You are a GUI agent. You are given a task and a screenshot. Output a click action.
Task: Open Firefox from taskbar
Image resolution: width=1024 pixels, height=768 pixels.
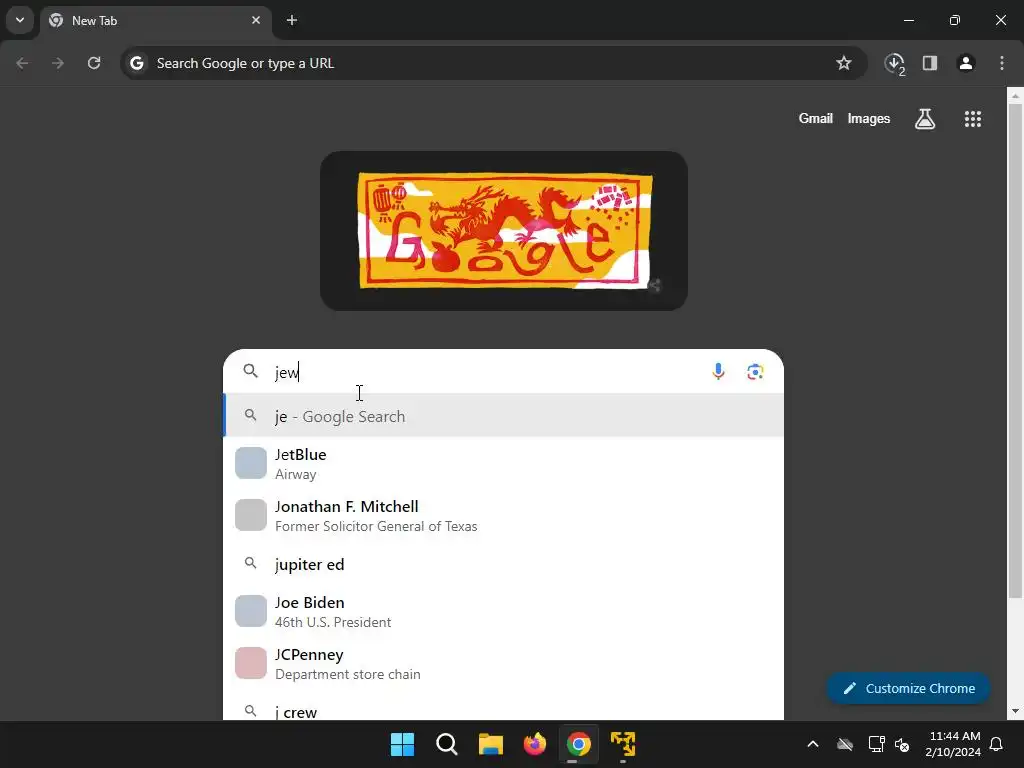click(x=535, y=744)
